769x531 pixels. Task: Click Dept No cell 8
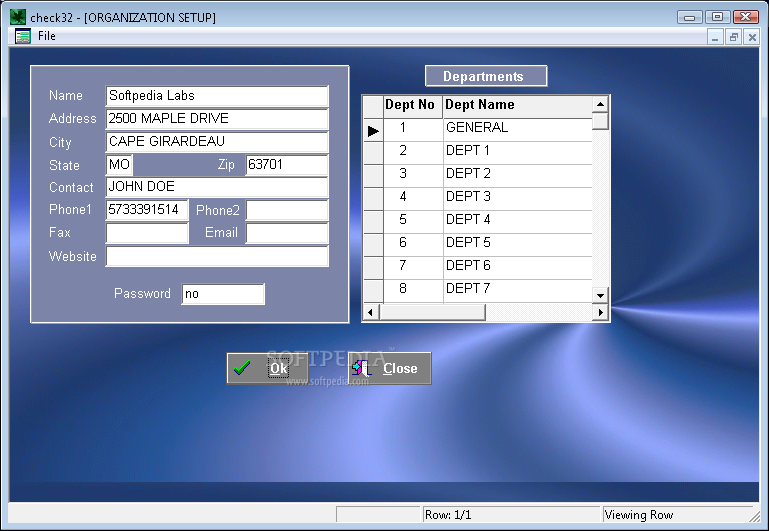coord(413,291)
